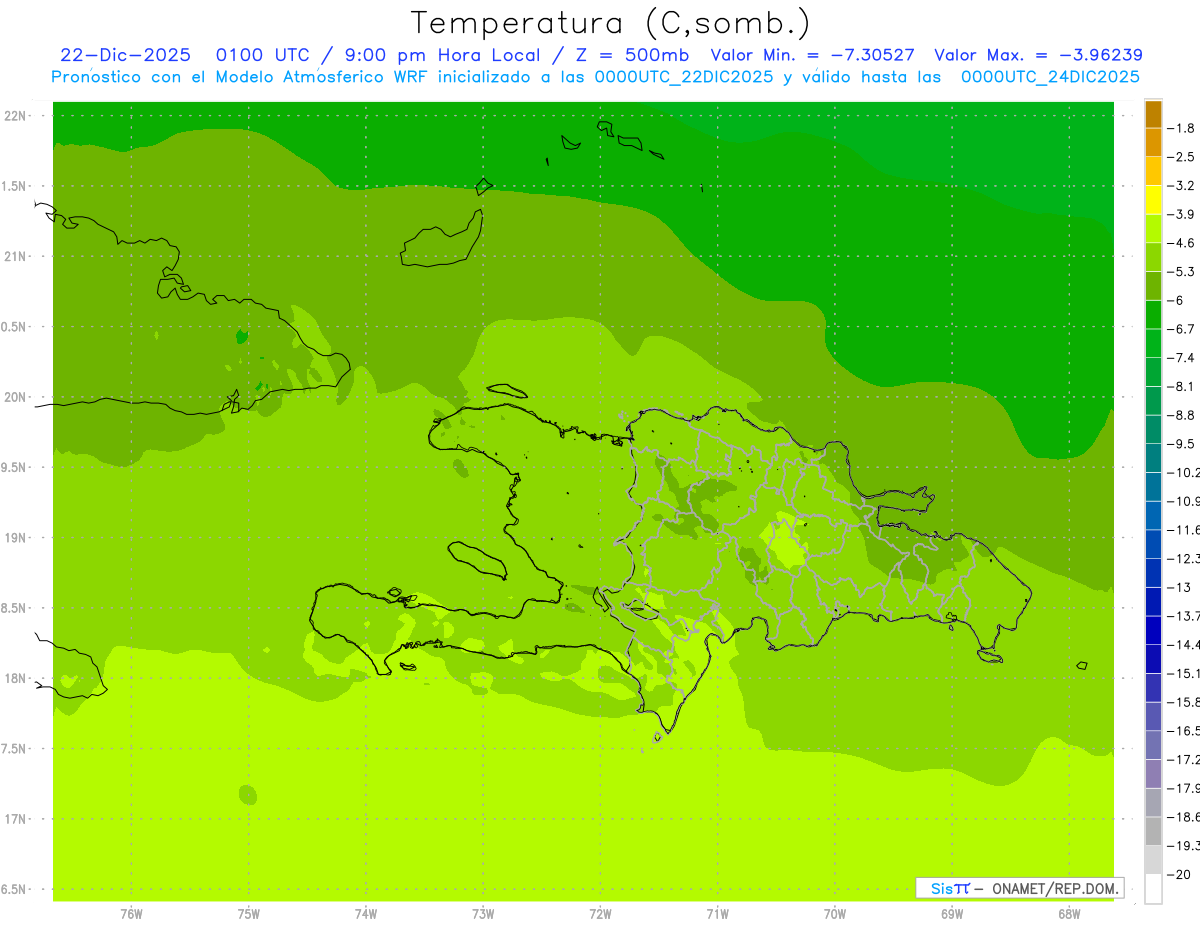This screenshot has width=1200, height=927.
Task: Click the 'Temperatura (C,somb.)' chart title
Action: click(x=611, y=24)
